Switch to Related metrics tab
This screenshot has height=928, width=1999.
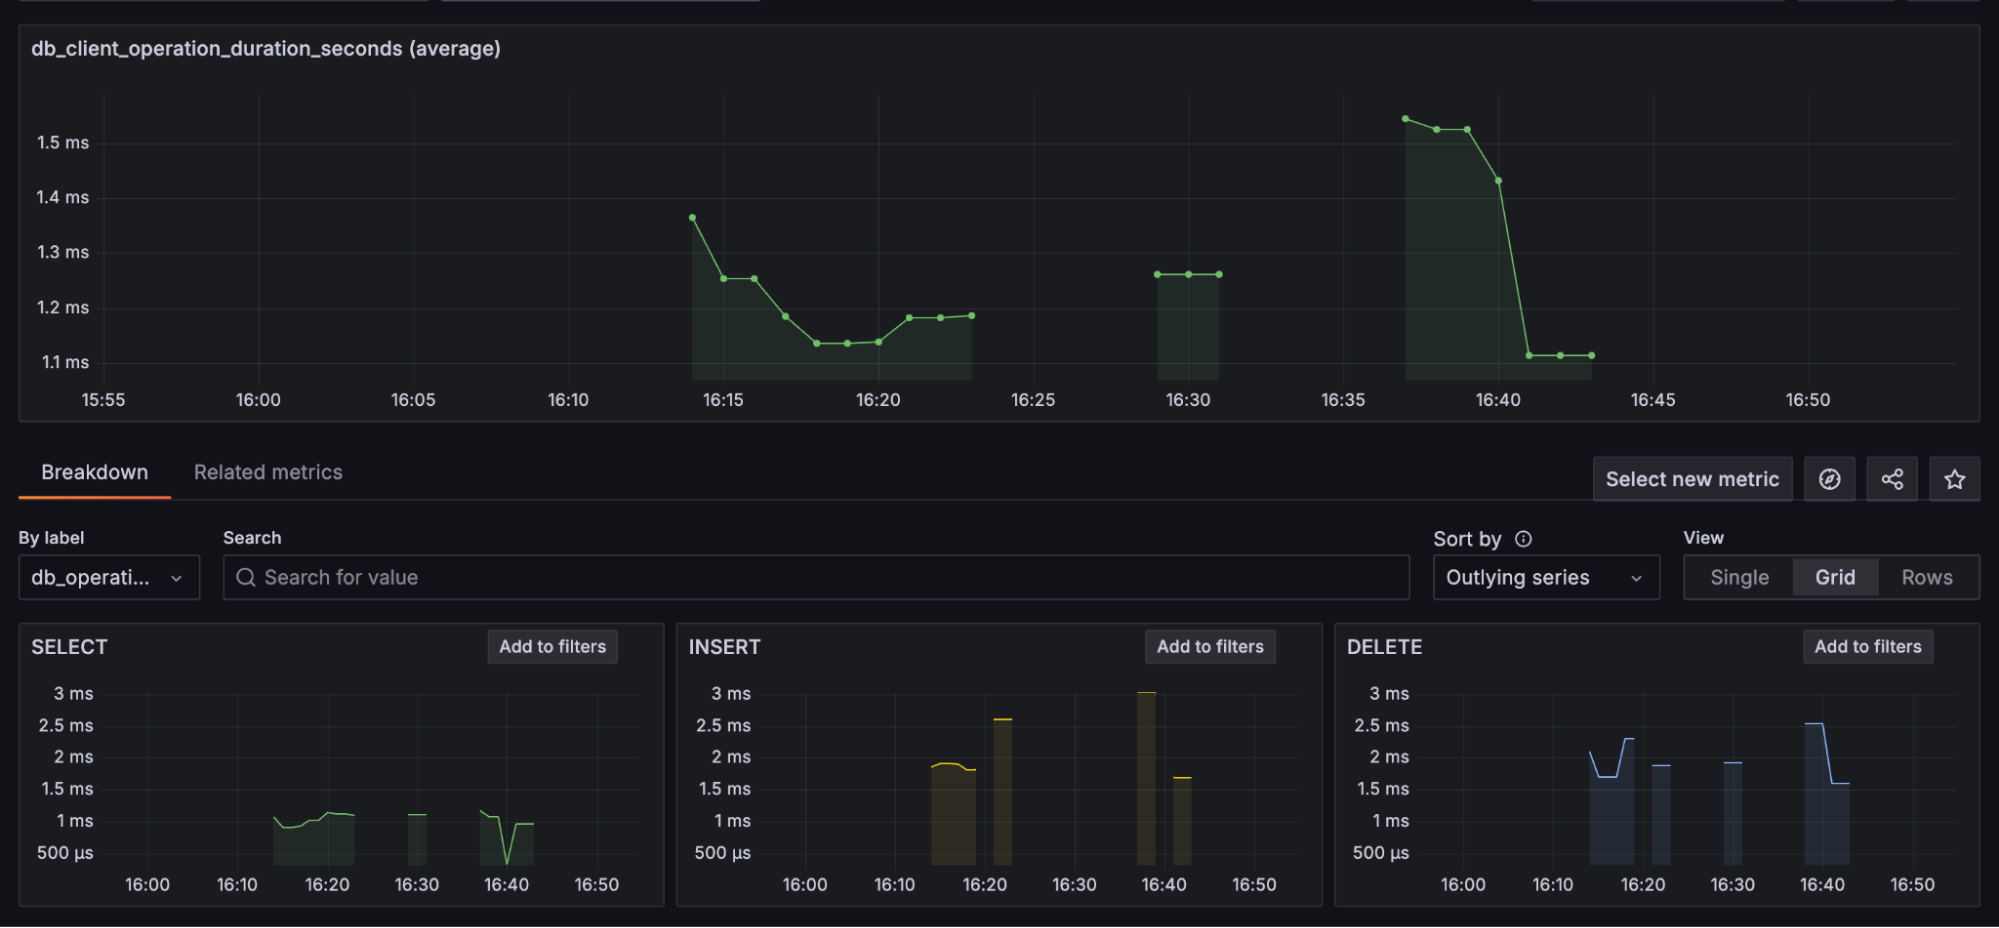tap(268, 472)
